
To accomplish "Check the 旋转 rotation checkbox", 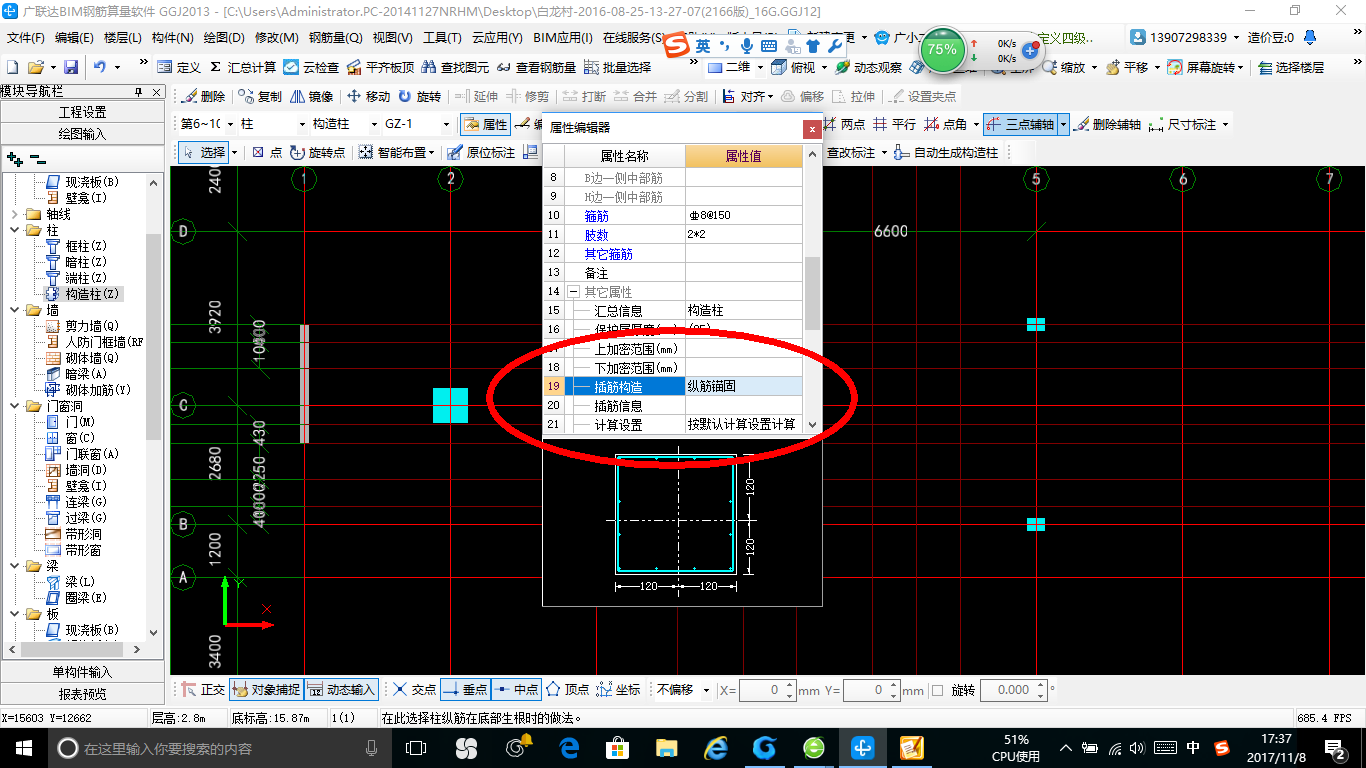I will 937,690.
